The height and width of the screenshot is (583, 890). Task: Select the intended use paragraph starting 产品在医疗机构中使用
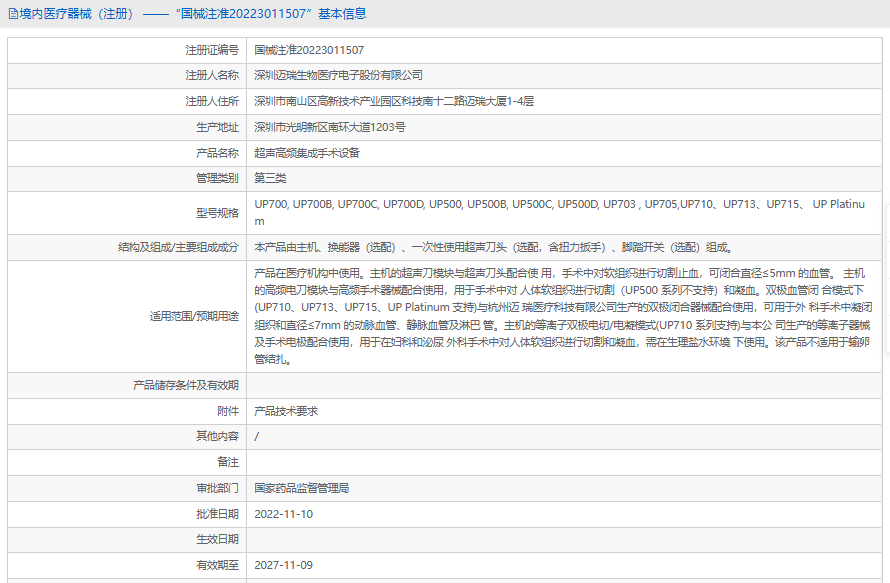coord(563,316)
